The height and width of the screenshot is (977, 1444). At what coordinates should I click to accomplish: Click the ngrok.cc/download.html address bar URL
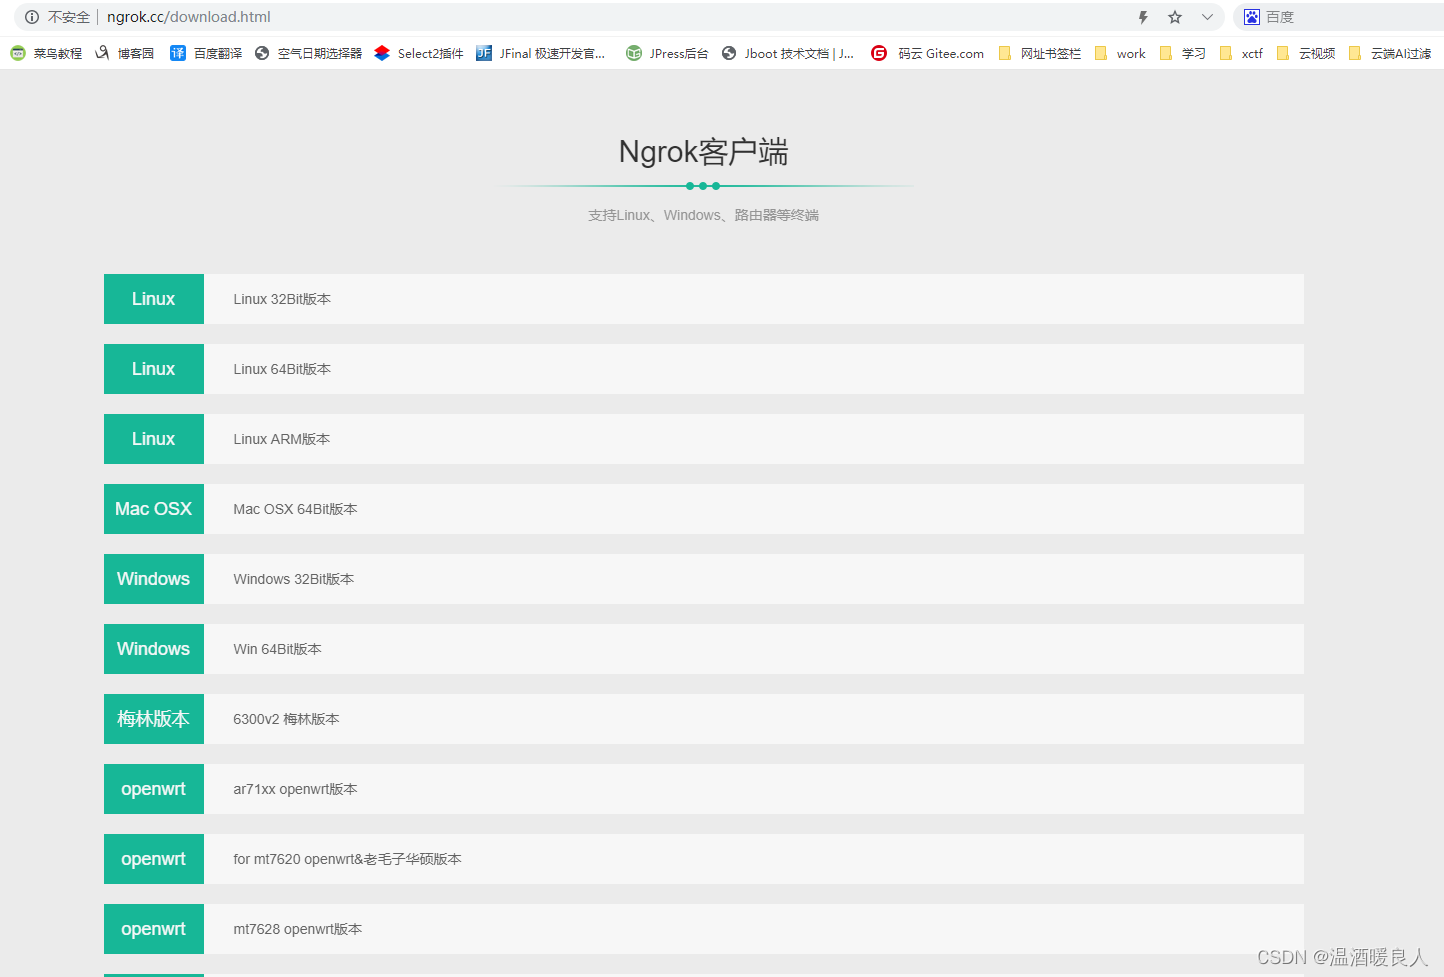pos(189,17)
